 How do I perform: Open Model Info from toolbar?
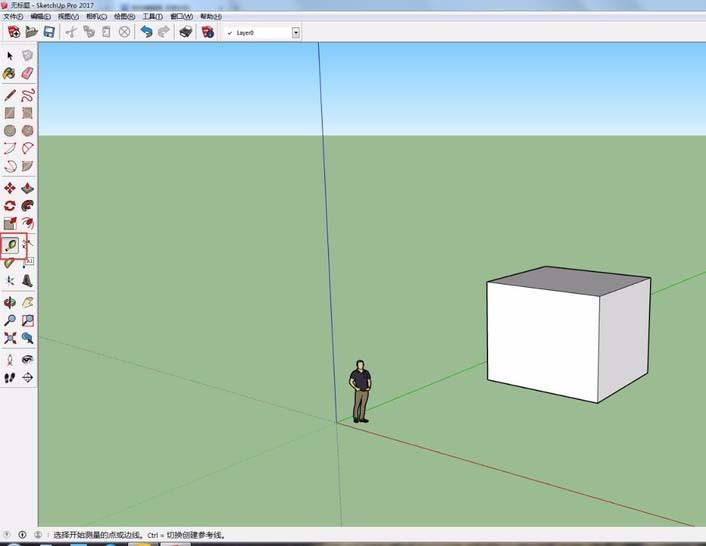208,32
